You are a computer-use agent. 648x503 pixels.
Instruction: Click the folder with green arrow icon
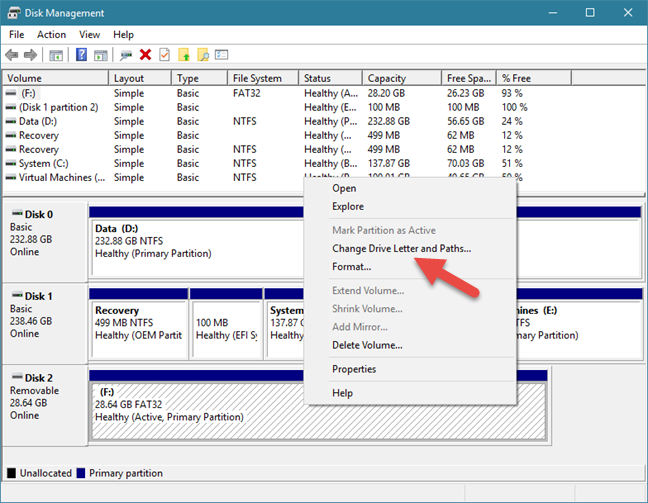click(x=183, y=55)
